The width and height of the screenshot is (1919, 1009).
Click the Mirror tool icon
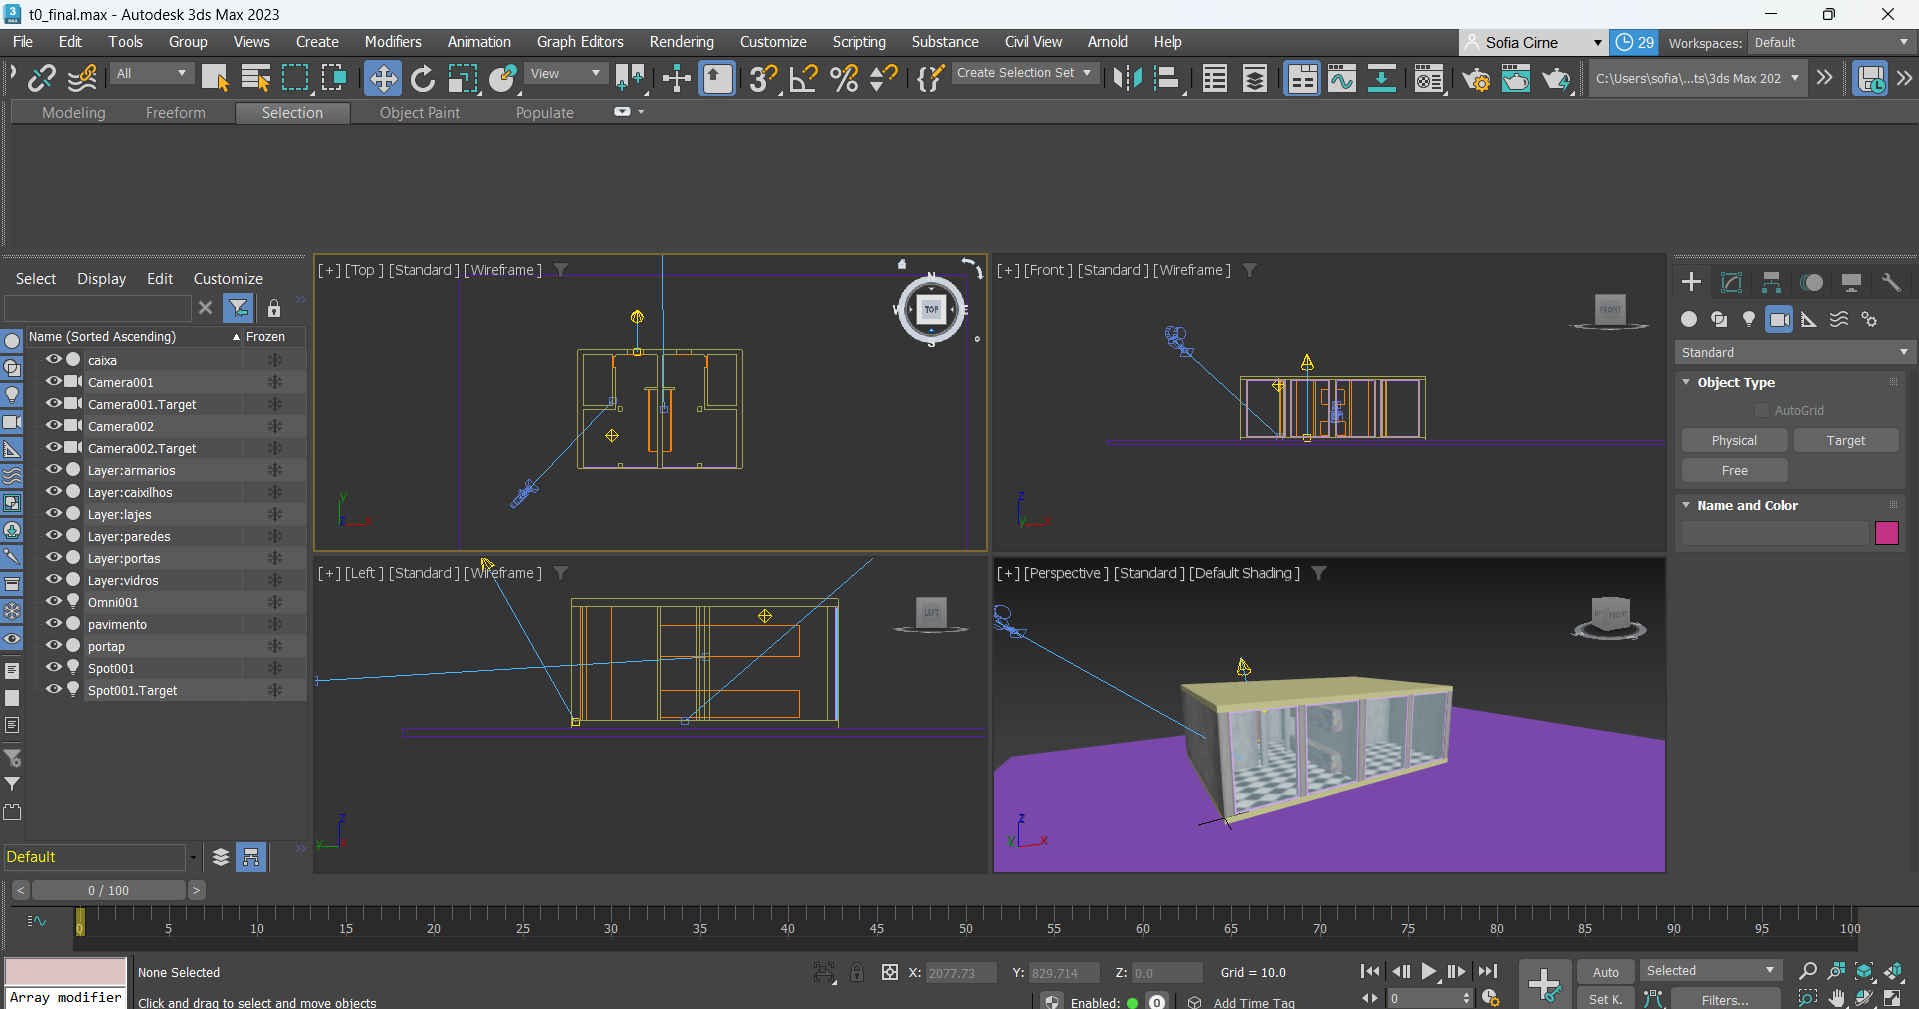tap(1127, 78)
